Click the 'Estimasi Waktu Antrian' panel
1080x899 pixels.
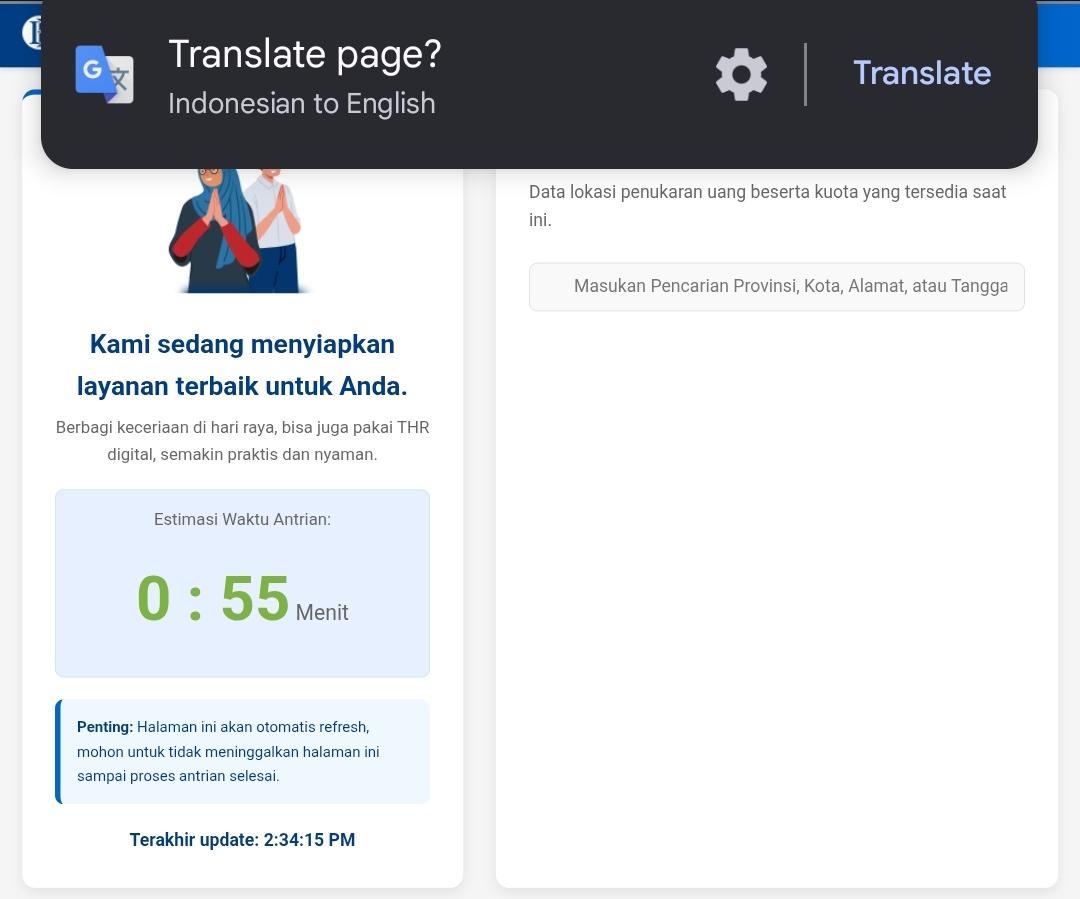tap(241, 583)
